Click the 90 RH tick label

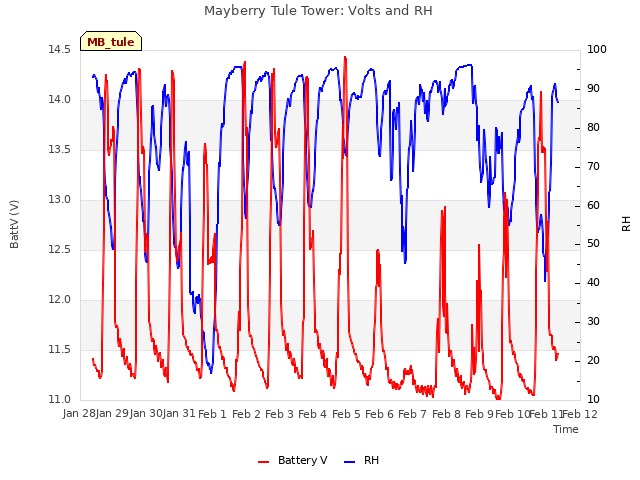593,89
